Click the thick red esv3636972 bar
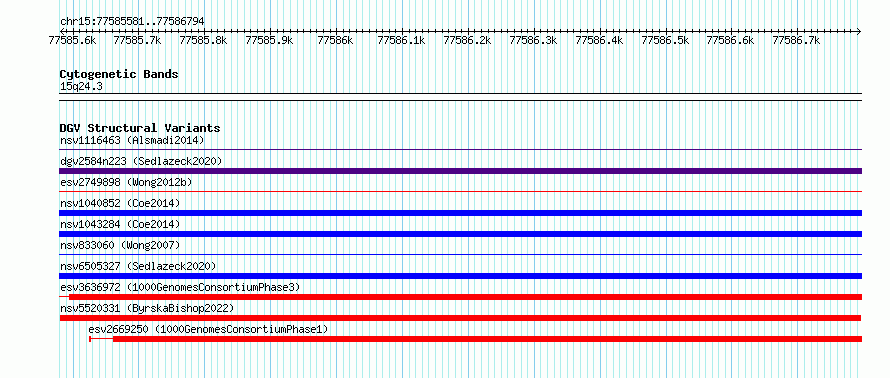This screenshot has width=890, height=378. [465, 297]
